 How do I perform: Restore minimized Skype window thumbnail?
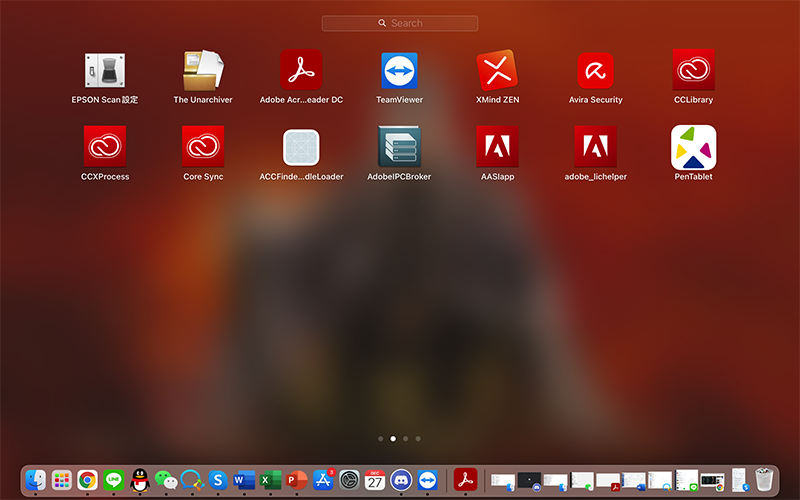[x=739, y=480]
